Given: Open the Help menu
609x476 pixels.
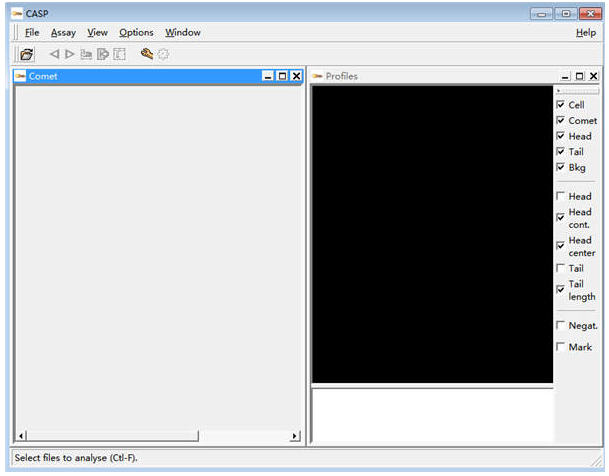Looking at the screenshot, I should point(586,32).
